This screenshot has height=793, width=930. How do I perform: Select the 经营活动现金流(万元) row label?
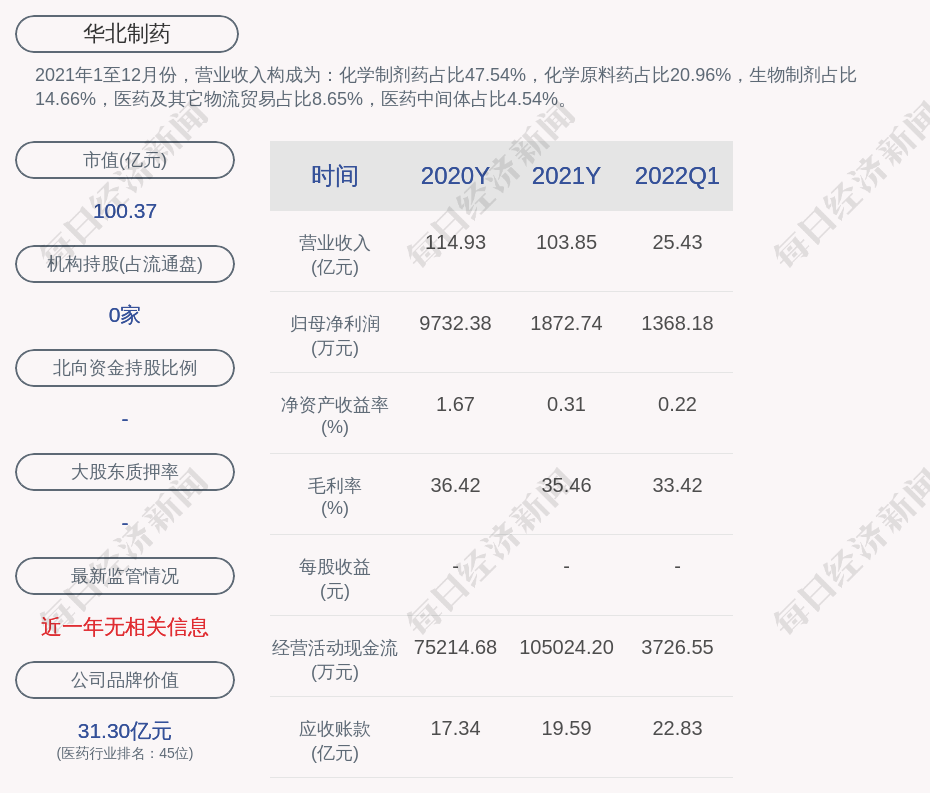(x=335, y=660)
